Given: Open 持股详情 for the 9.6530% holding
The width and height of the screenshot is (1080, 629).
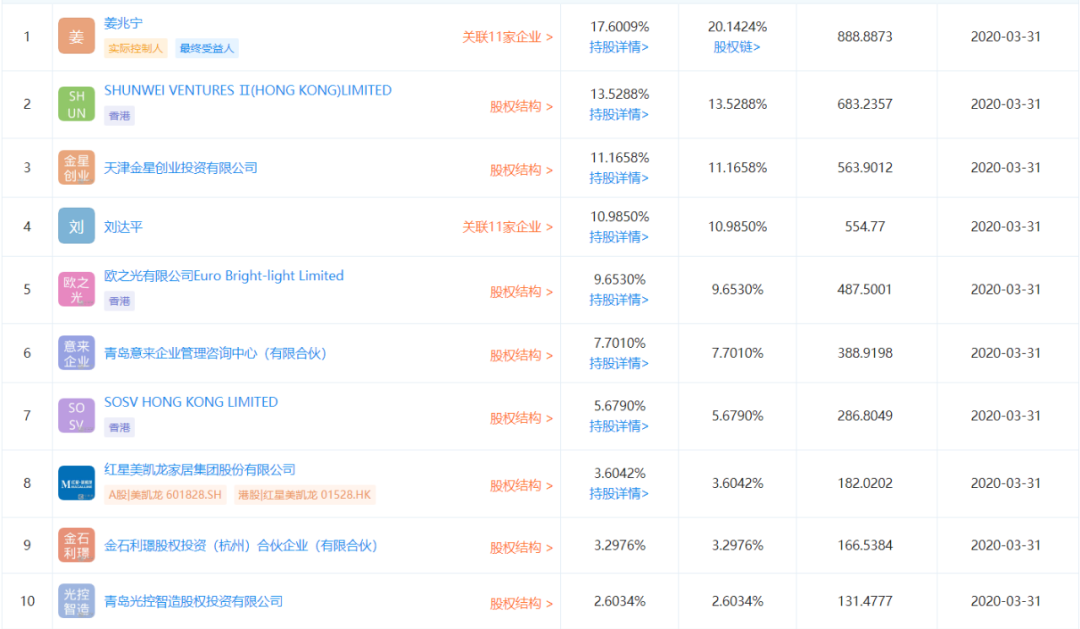Looking at the screenshot, I should (619, 300).
